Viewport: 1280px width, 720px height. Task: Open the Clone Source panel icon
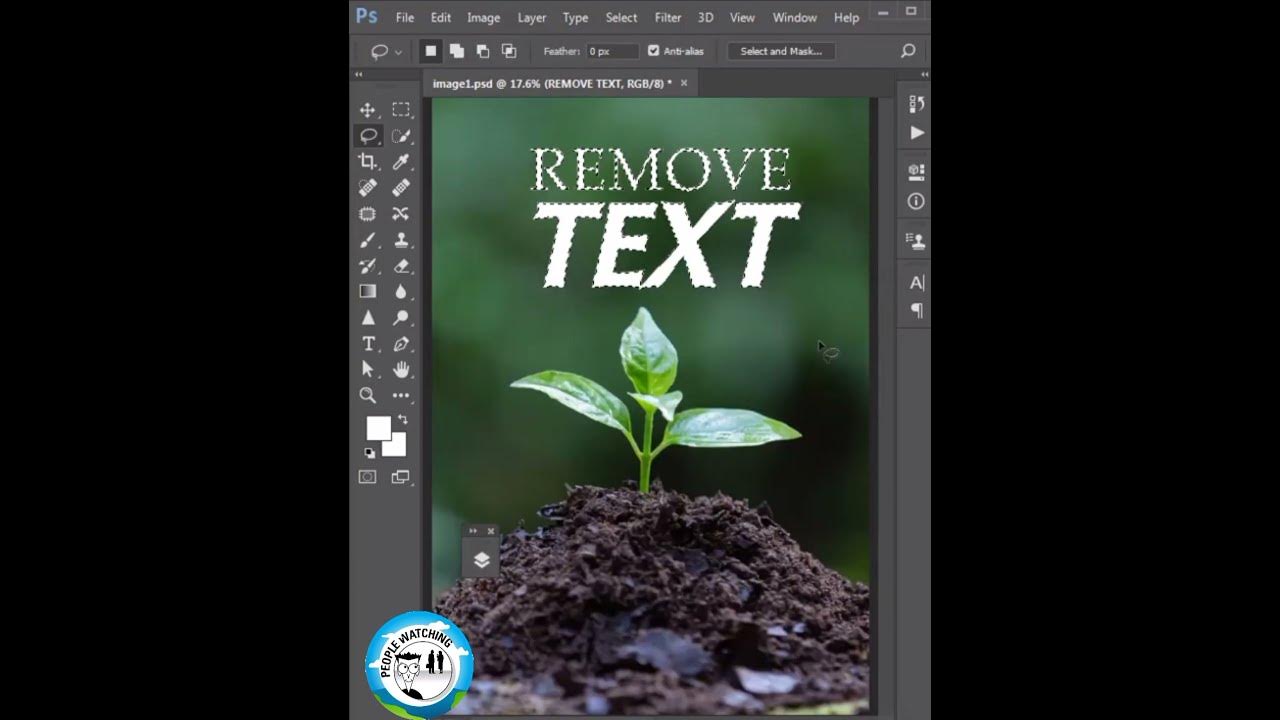coord(916,240)
